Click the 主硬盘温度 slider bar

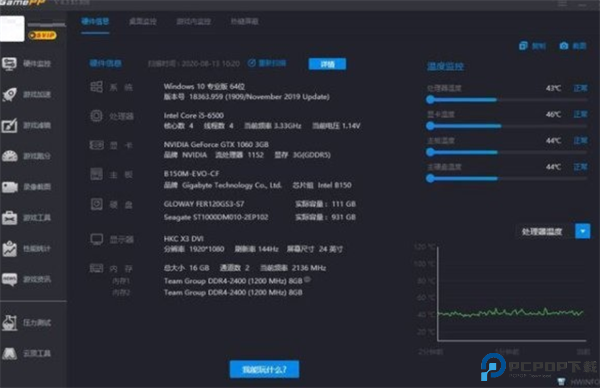507,178
